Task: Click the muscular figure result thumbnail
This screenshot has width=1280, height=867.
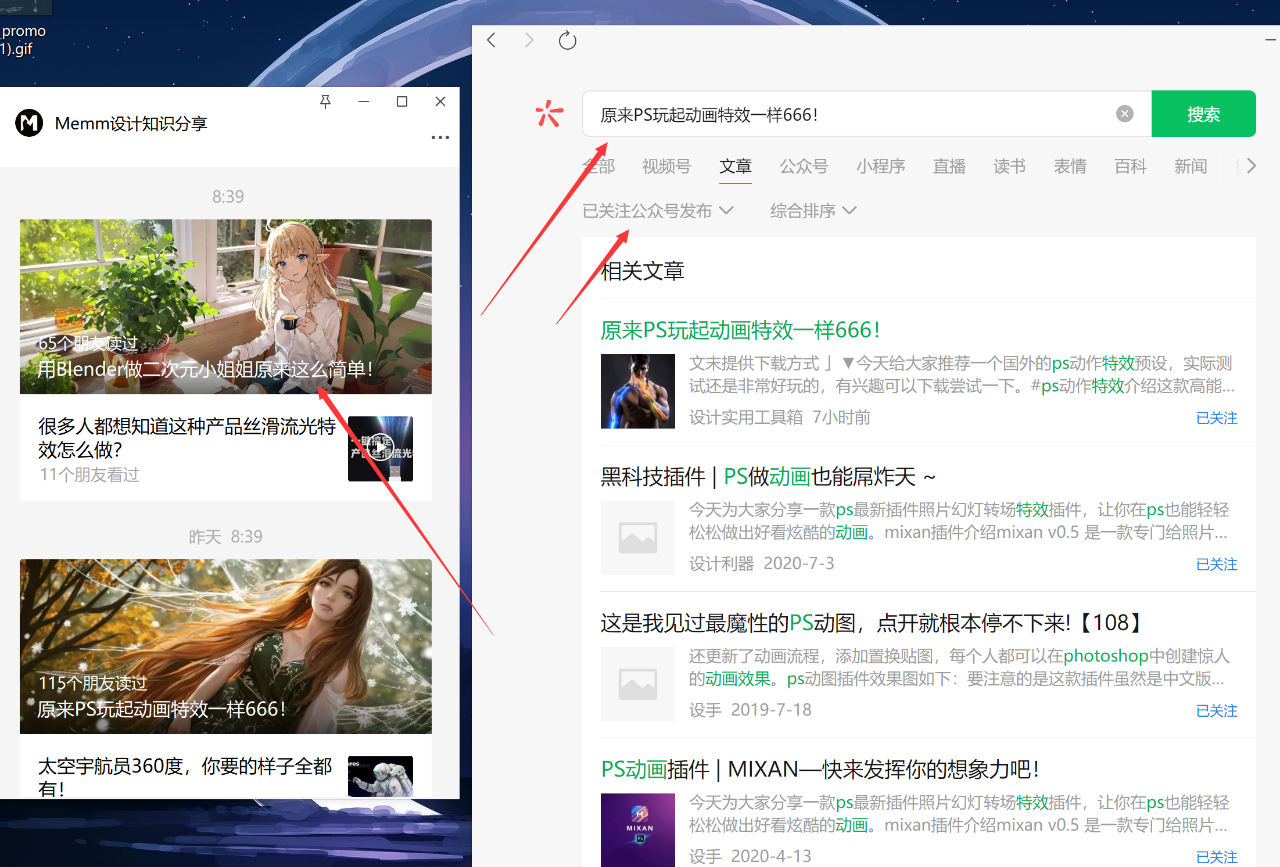Action: click(x=638, y=391)
